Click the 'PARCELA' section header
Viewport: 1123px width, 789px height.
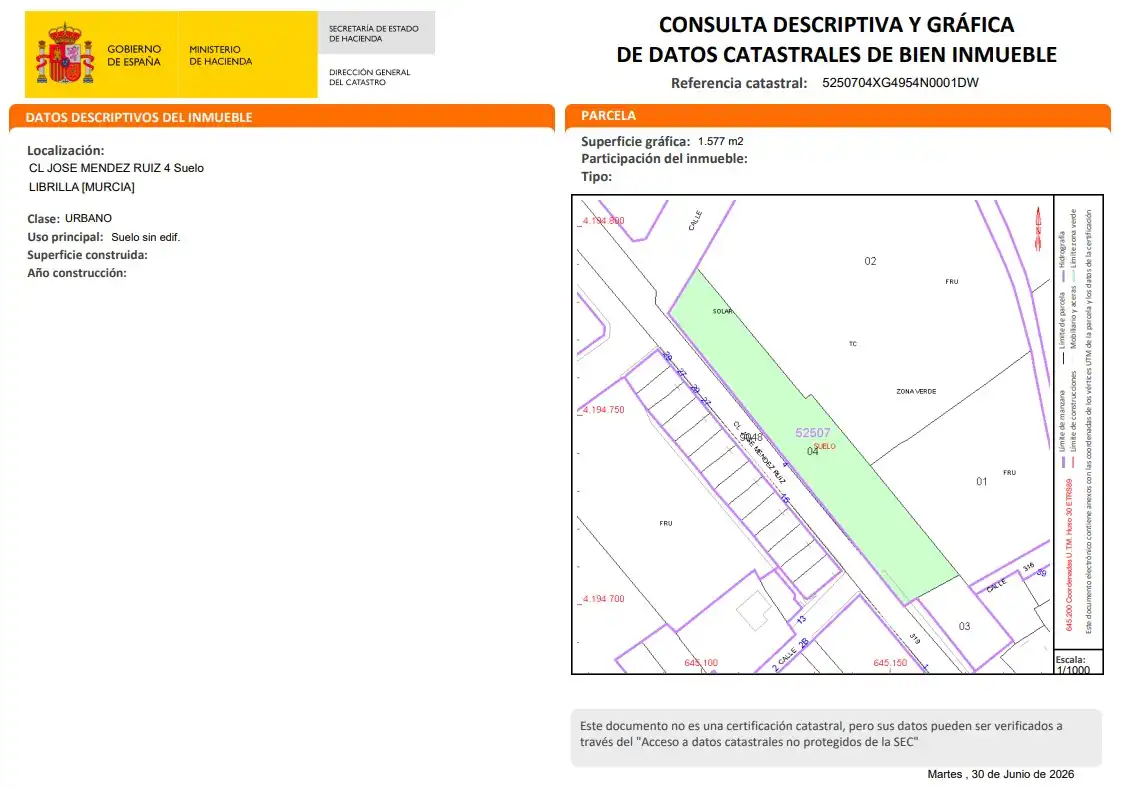608,115
